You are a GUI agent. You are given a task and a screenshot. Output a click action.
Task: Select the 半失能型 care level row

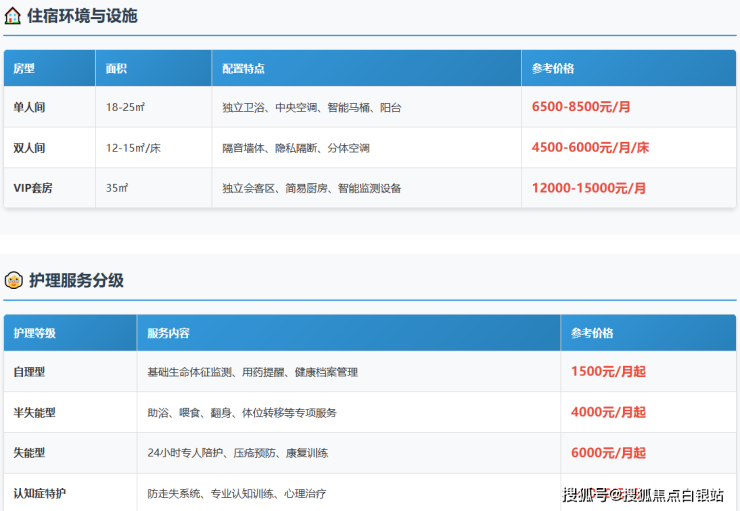click(x=34, y=412)
